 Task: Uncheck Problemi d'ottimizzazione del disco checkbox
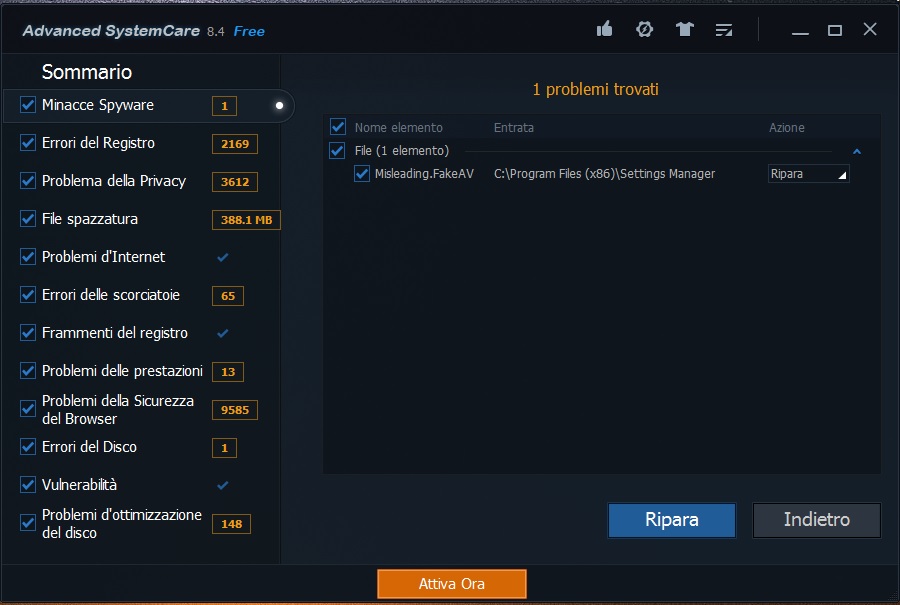[28, 522]
